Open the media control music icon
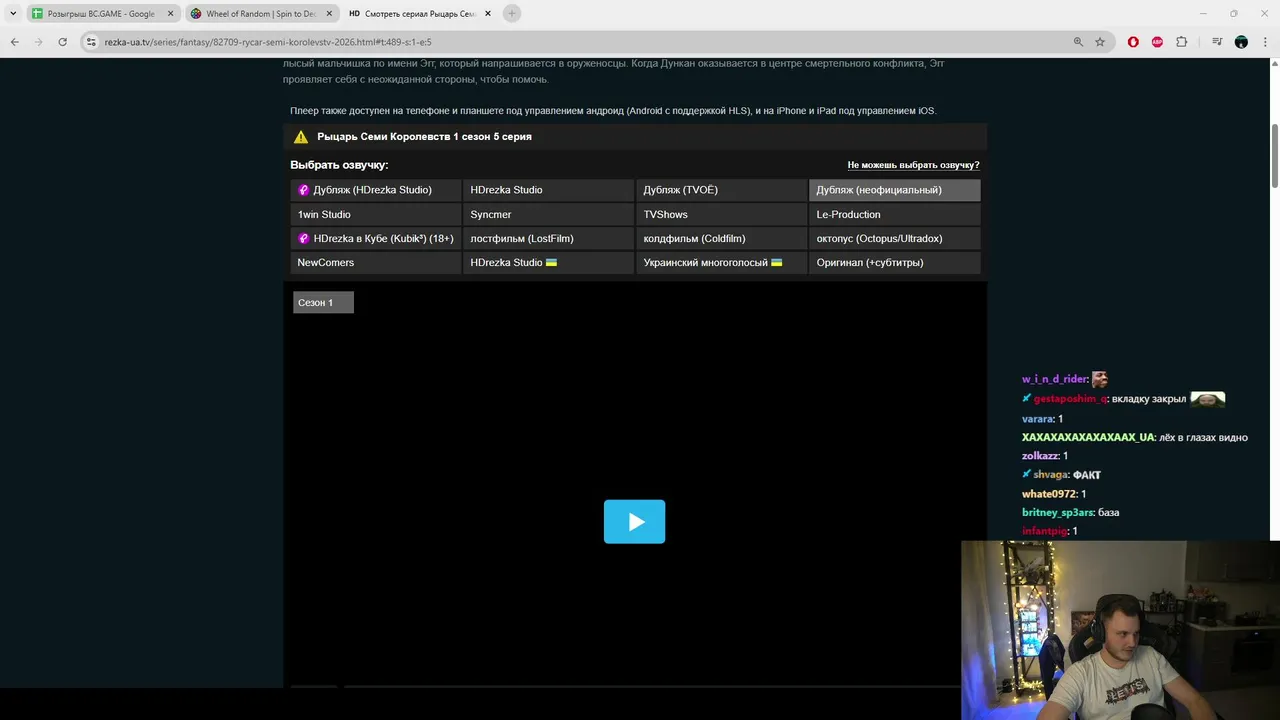1280x720 pixels. click(1217, 42)
